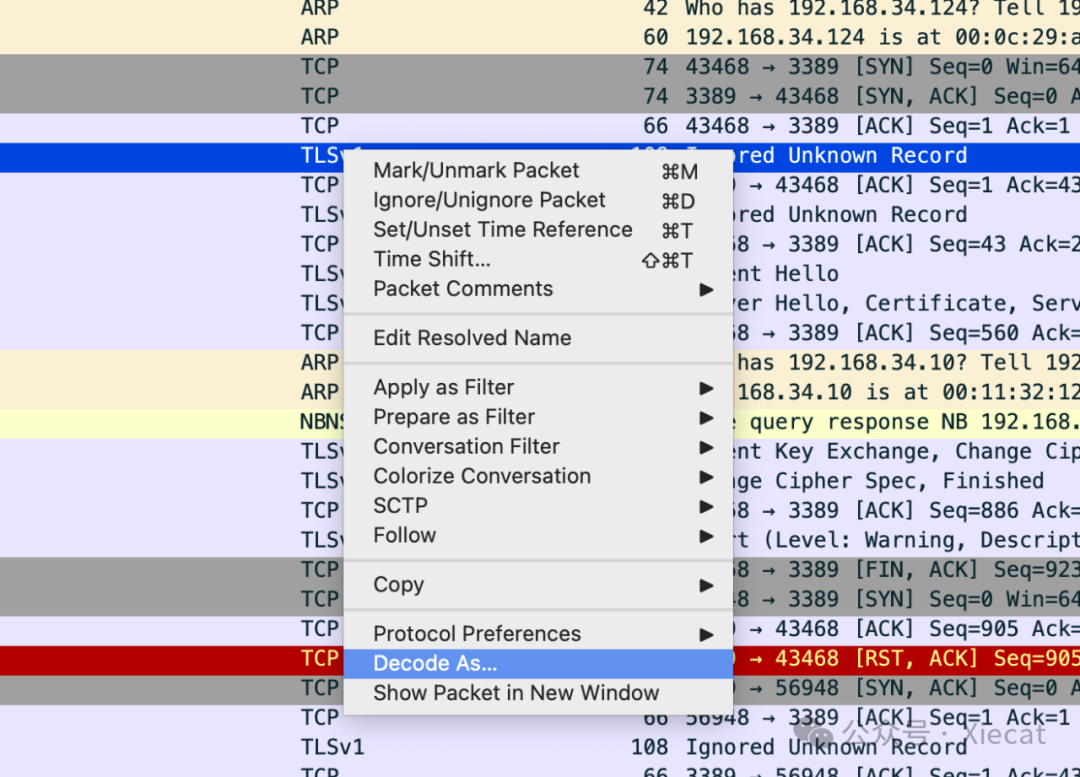
Task: Click the highlighted Decode As... entry
Action: (435, 664)
